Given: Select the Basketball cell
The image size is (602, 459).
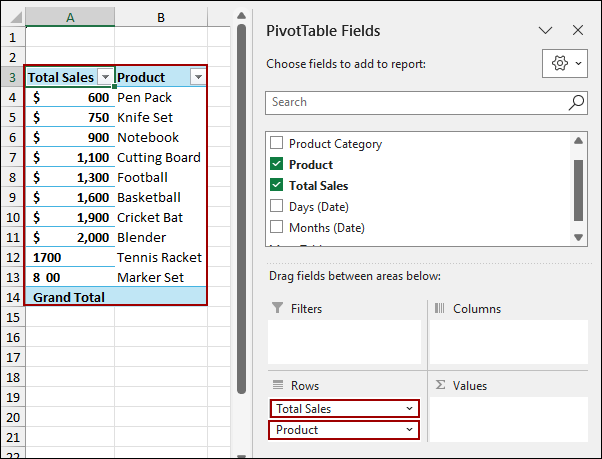Looking at the screenshot, I should pyautogui.click(x=161, y=197).
